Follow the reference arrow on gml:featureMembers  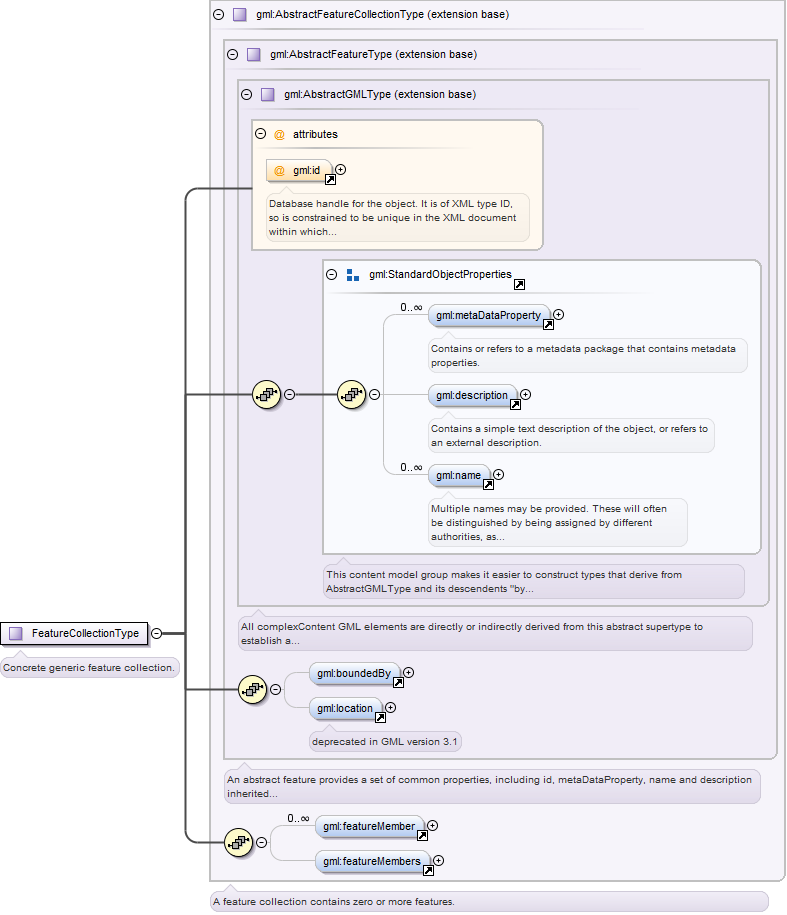tap(428, 871)
